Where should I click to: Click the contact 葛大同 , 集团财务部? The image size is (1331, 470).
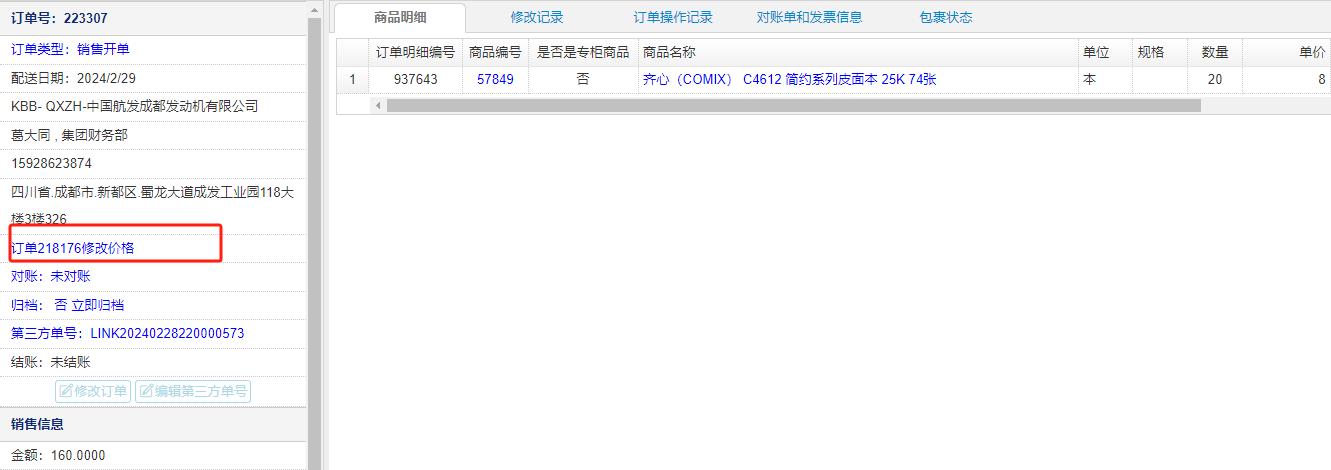click(69, 134)
